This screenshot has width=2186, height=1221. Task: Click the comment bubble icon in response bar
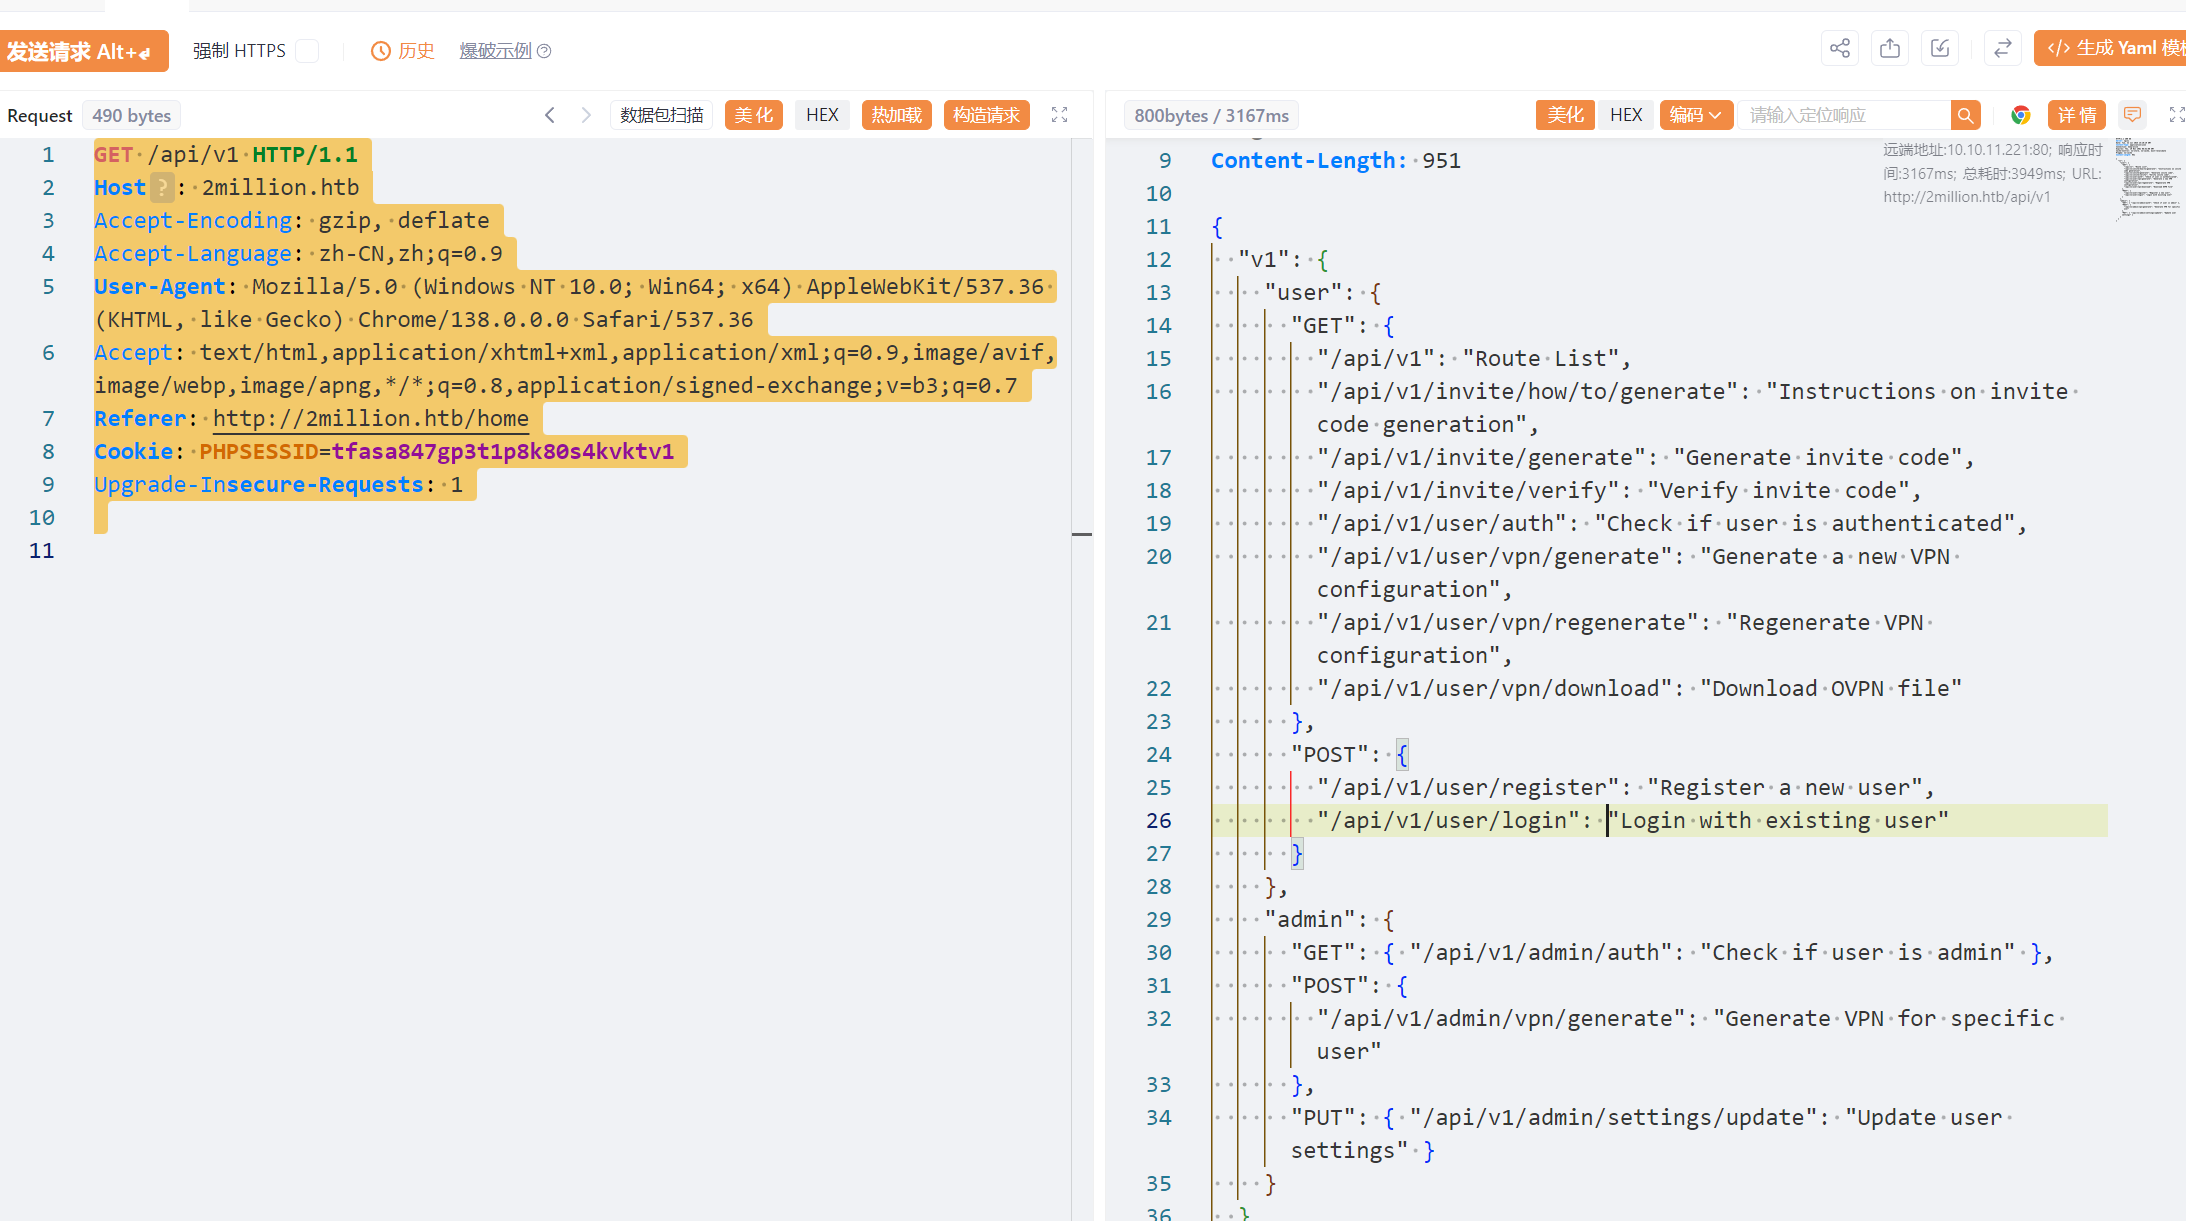click(x=2132, y=115)
